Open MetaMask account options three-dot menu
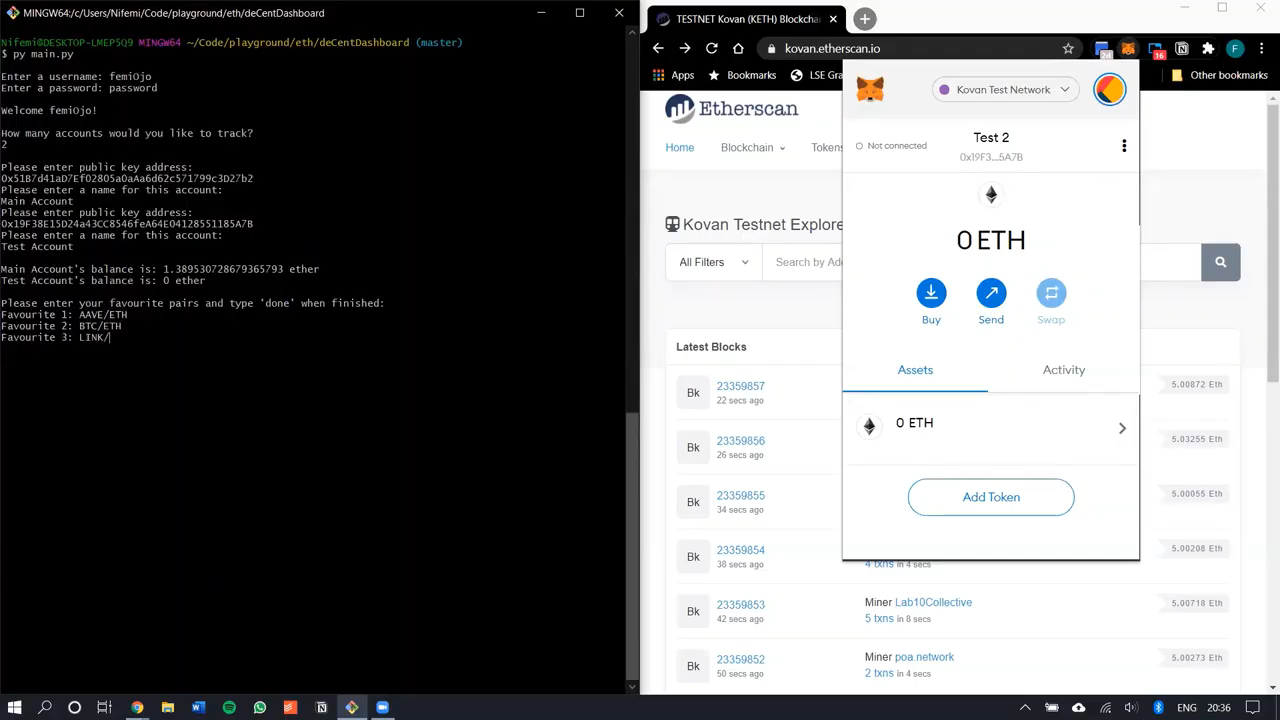Image resolution: width=1280 pixels, height=720 pixels. pos(1124,146)
